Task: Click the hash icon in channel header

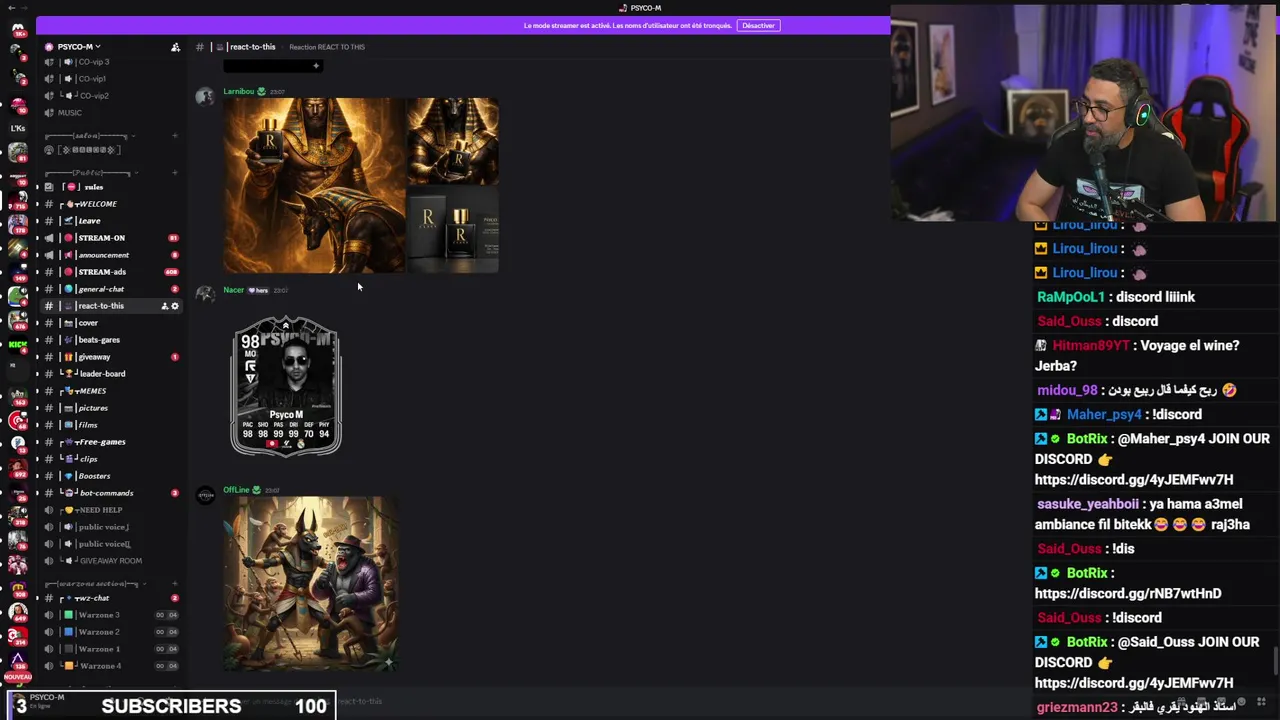Action: tap(200, 47)
